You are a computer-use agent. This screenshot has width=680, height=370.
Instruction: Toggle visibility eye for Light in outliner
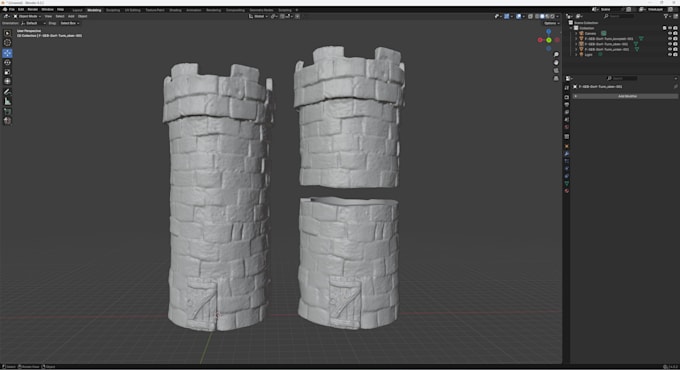[x=670, y=55]
